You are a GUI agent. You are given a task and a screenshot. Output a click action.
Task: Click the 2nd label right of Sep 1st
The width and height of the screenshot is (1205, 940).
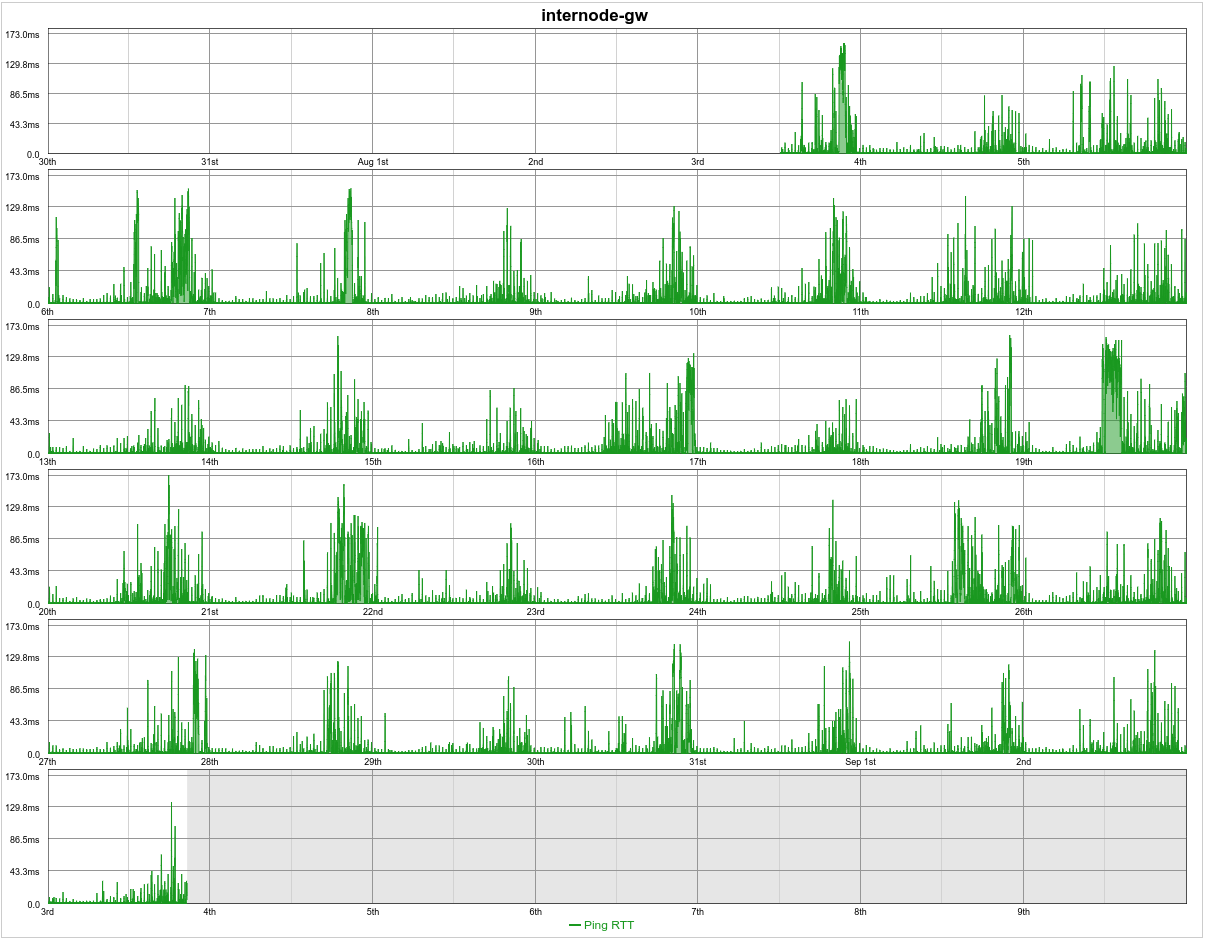click(1023, 762)
